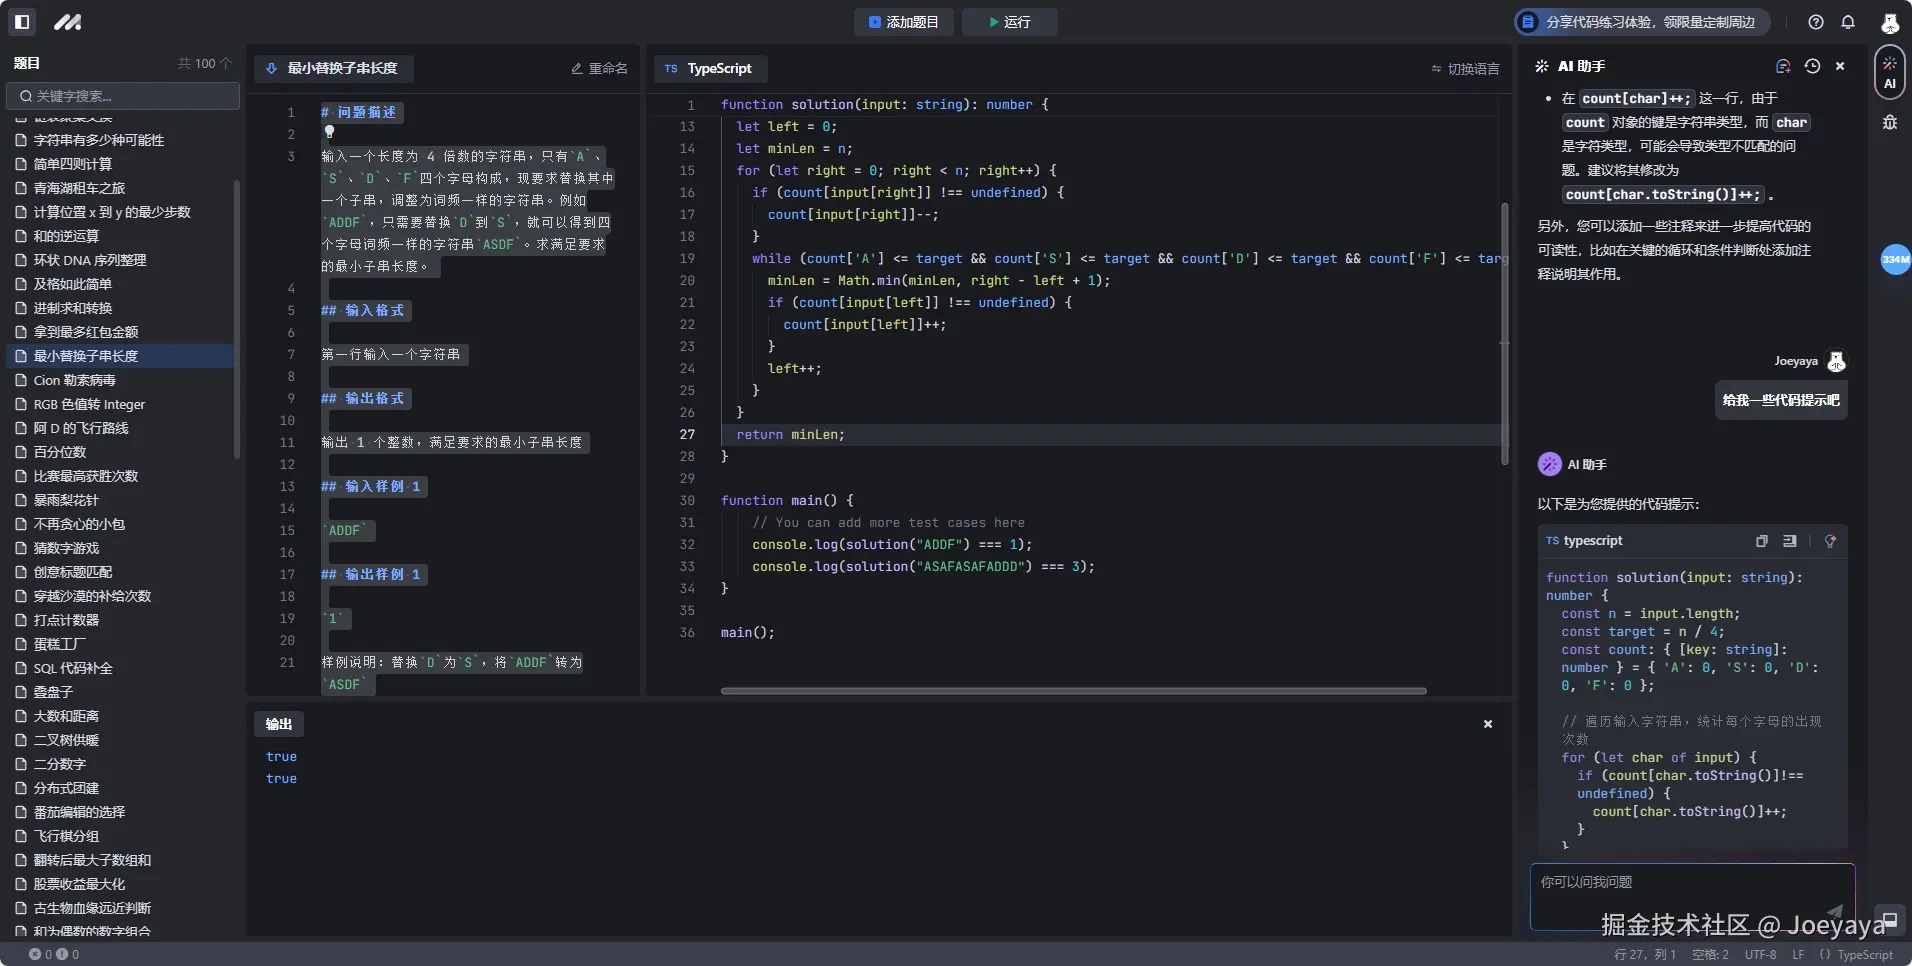Image resolution: width=1912 pixels, height=966 pixels.
Task: Insert AI code snippet into editor
Action: point(1790,541)
